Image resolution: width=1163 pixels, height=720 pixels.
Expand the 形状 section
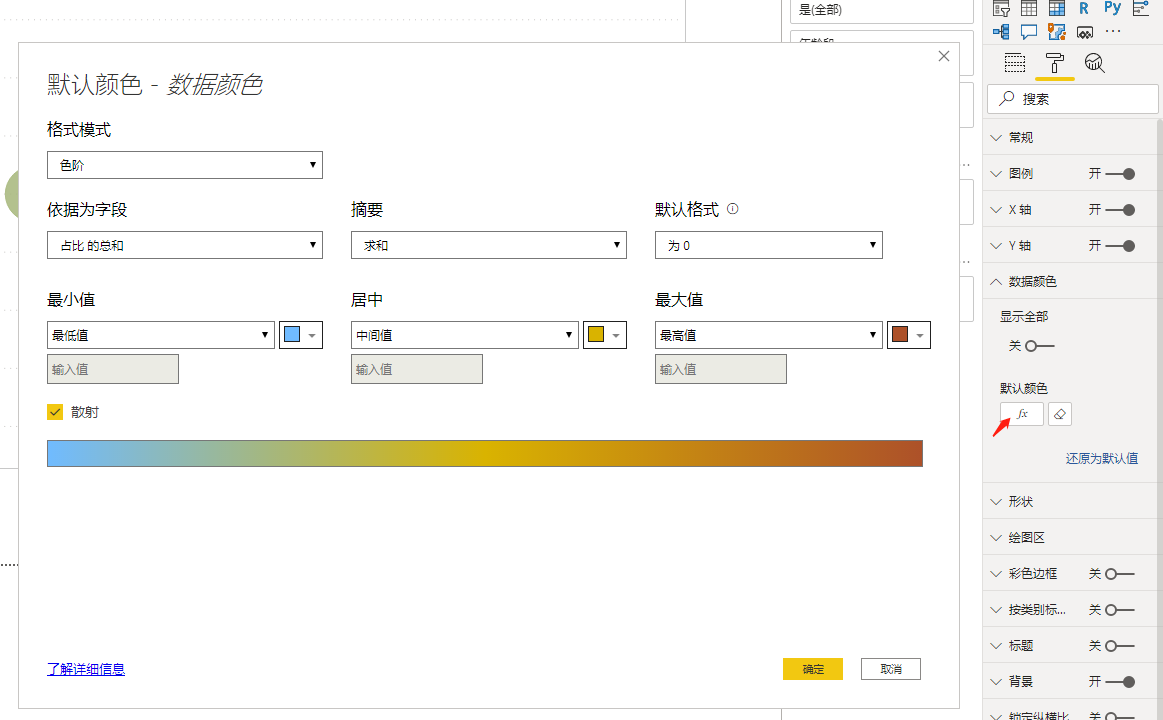click(1020, 502)
